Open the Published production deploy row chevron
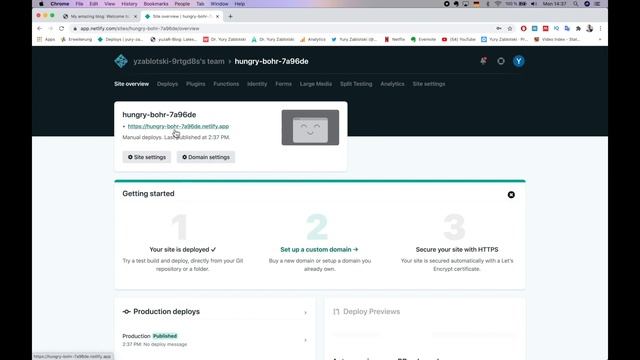This screenshot has height=360, width=640. click(305, 340)
